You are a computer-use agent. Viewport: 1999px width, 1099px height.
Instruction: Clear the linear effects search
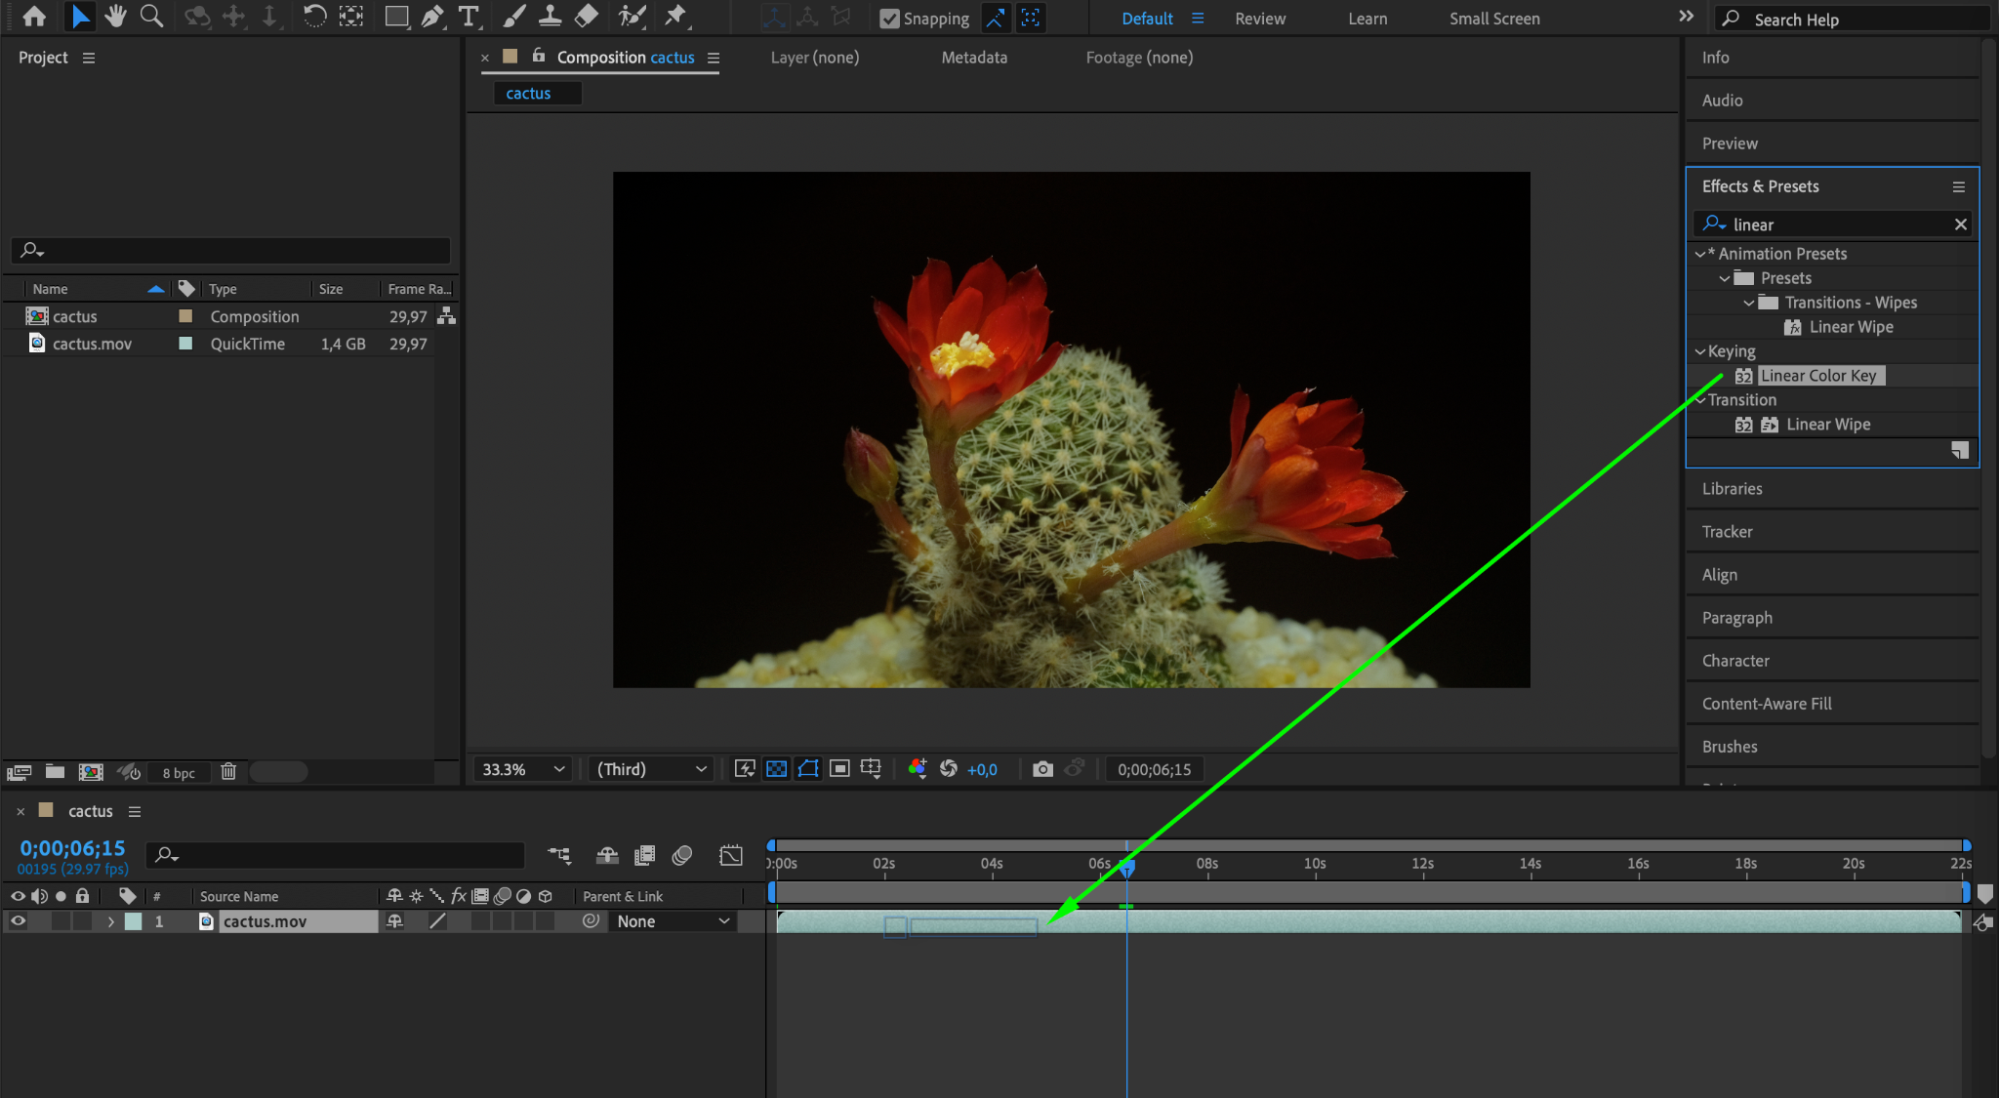(x=1960, y=224)
